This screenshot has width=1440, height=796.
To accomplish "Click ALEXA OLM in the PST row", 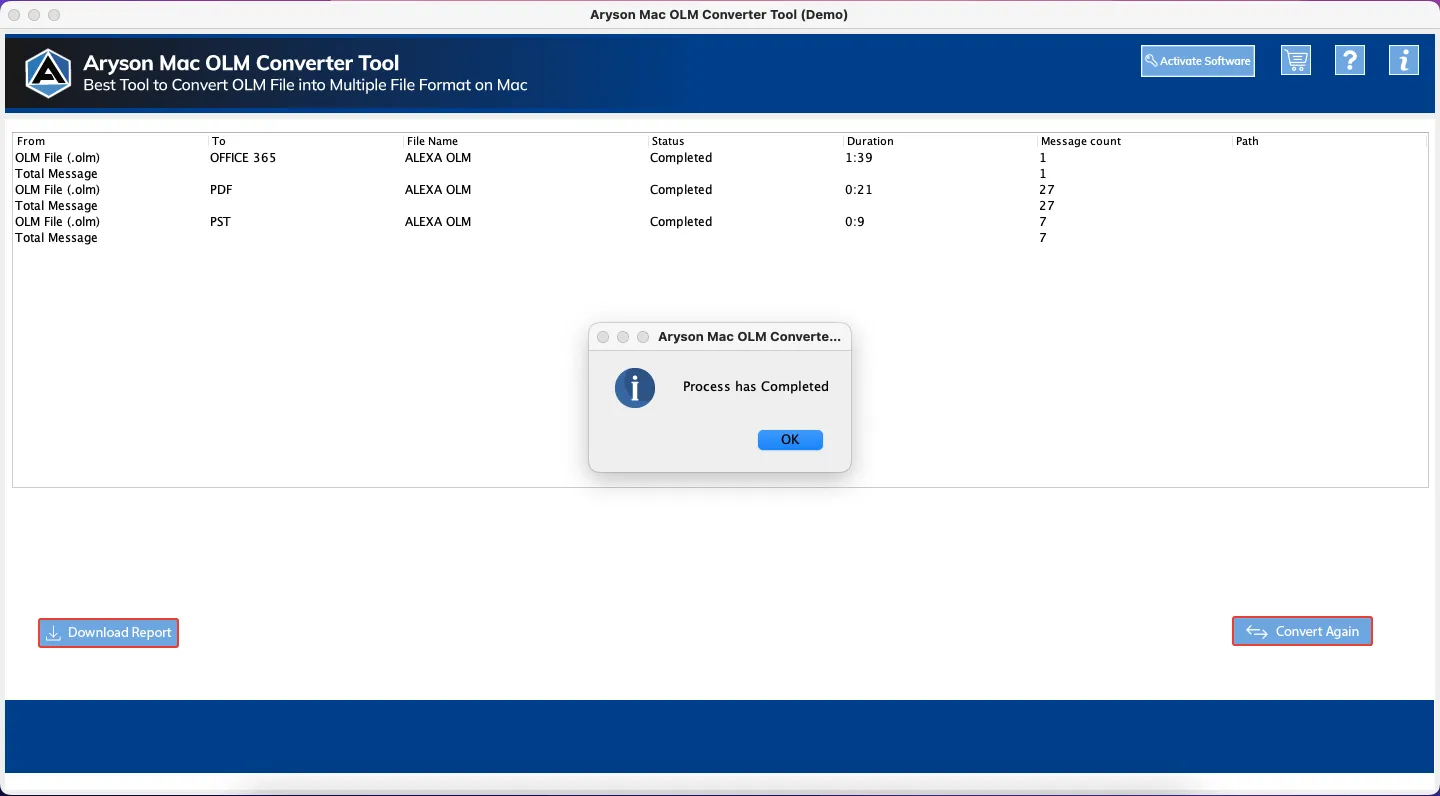I will click(438, 222).
